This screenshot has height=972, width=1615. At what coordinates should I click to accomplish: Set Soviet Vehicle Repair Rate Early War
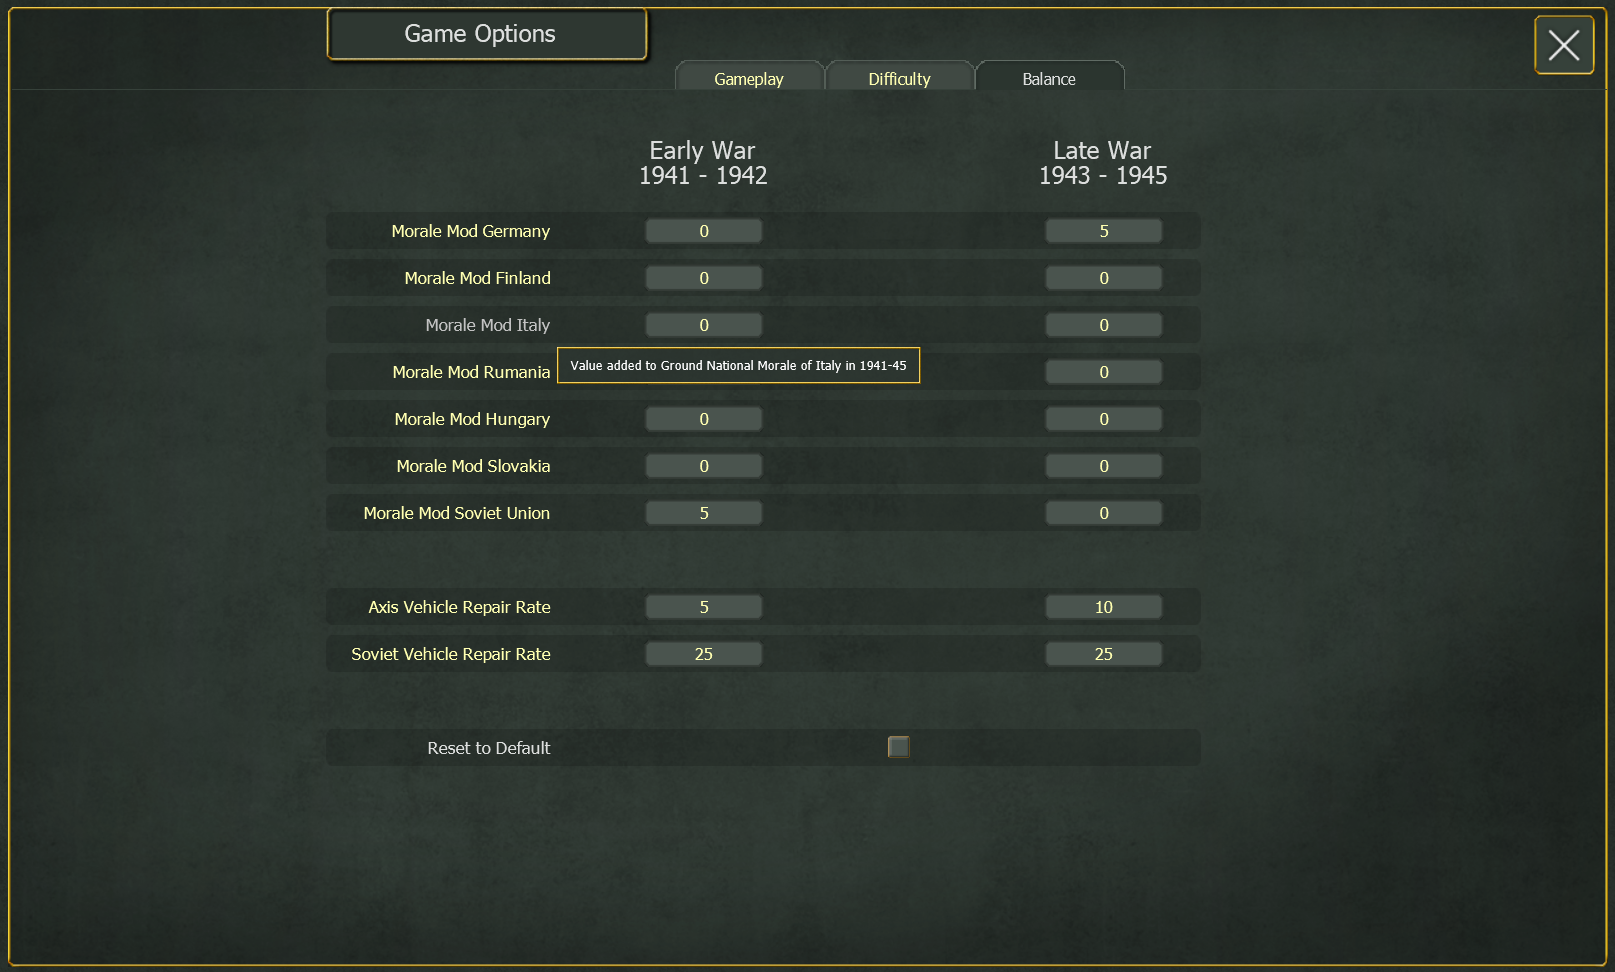point(703,654)
